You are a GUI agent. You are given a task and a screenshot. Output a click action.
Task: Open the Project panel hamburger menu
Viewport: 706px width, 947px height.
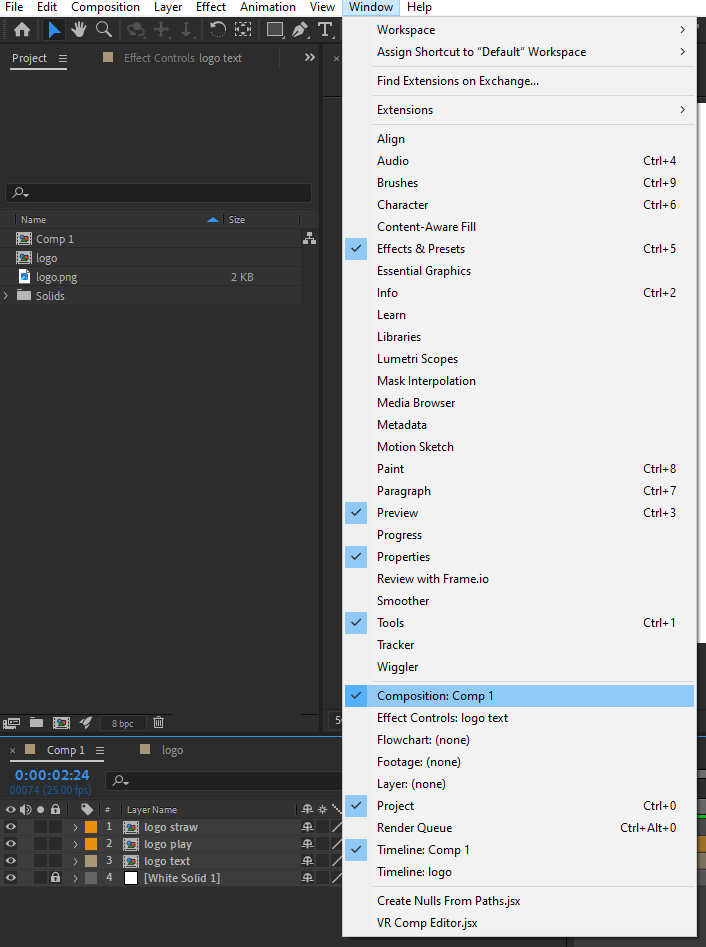click(x=63, y=59)
